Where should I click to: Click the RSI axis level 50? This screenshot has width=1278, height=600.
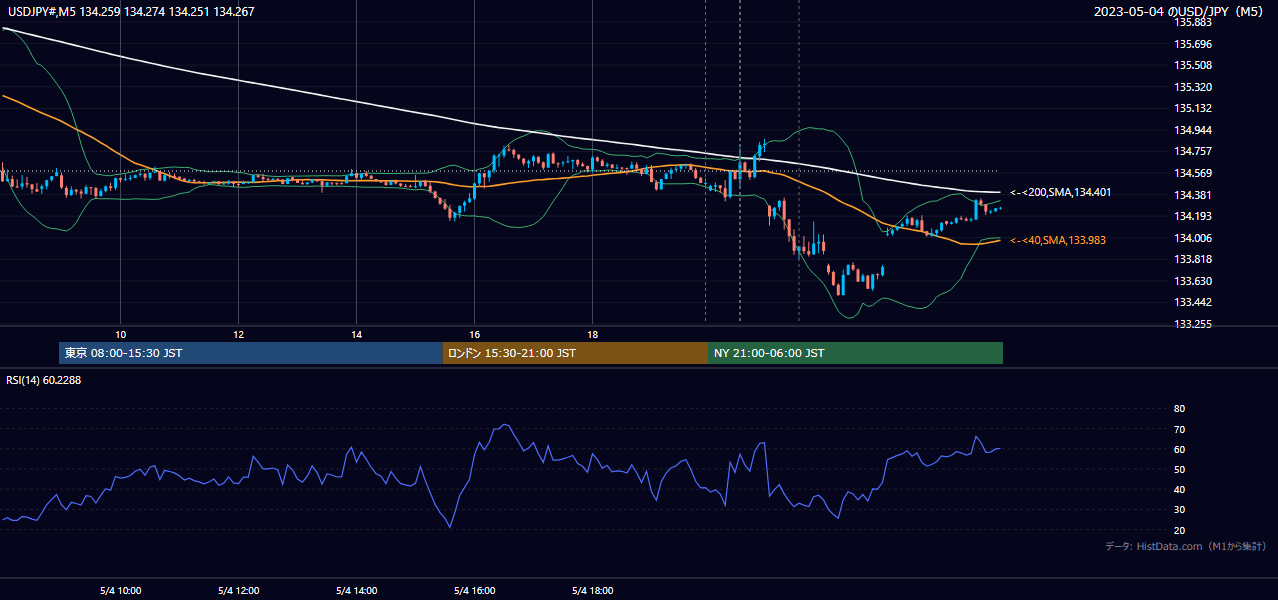click(1179, 469)
